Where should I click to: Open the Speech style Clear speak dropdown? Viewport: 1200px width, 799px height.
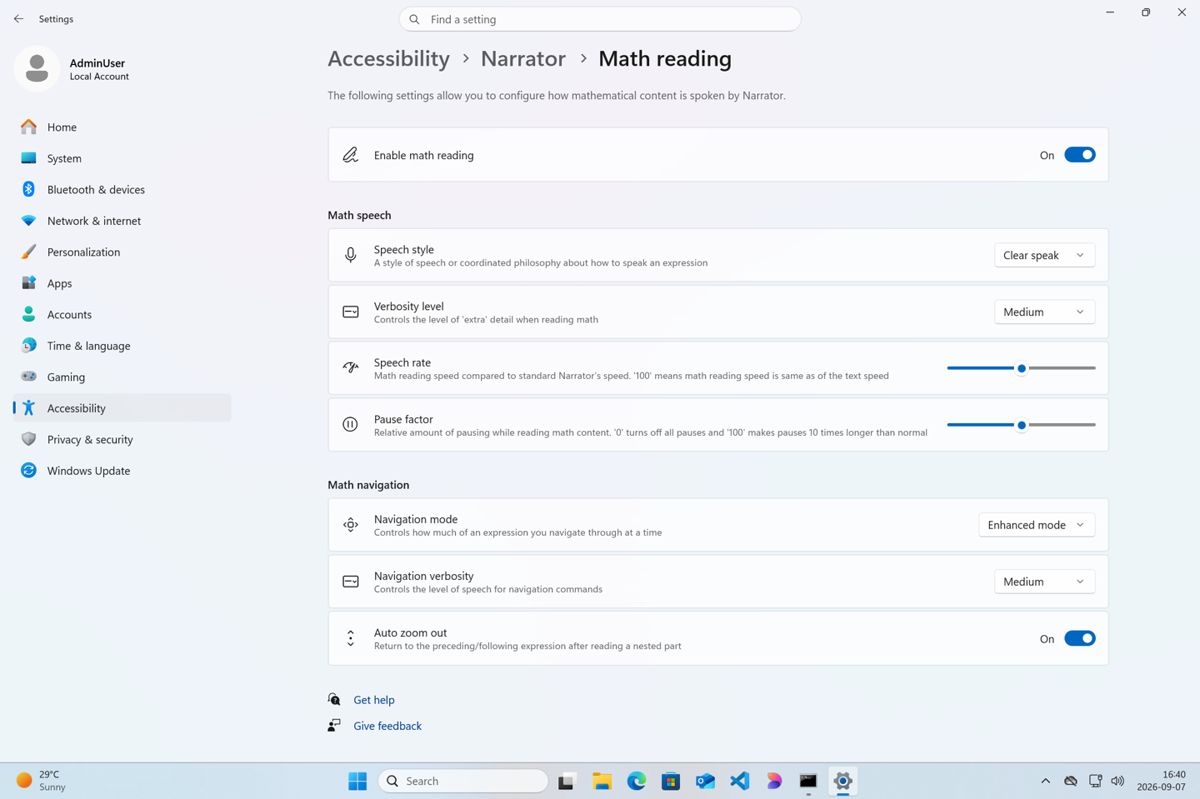(1044, 255)
